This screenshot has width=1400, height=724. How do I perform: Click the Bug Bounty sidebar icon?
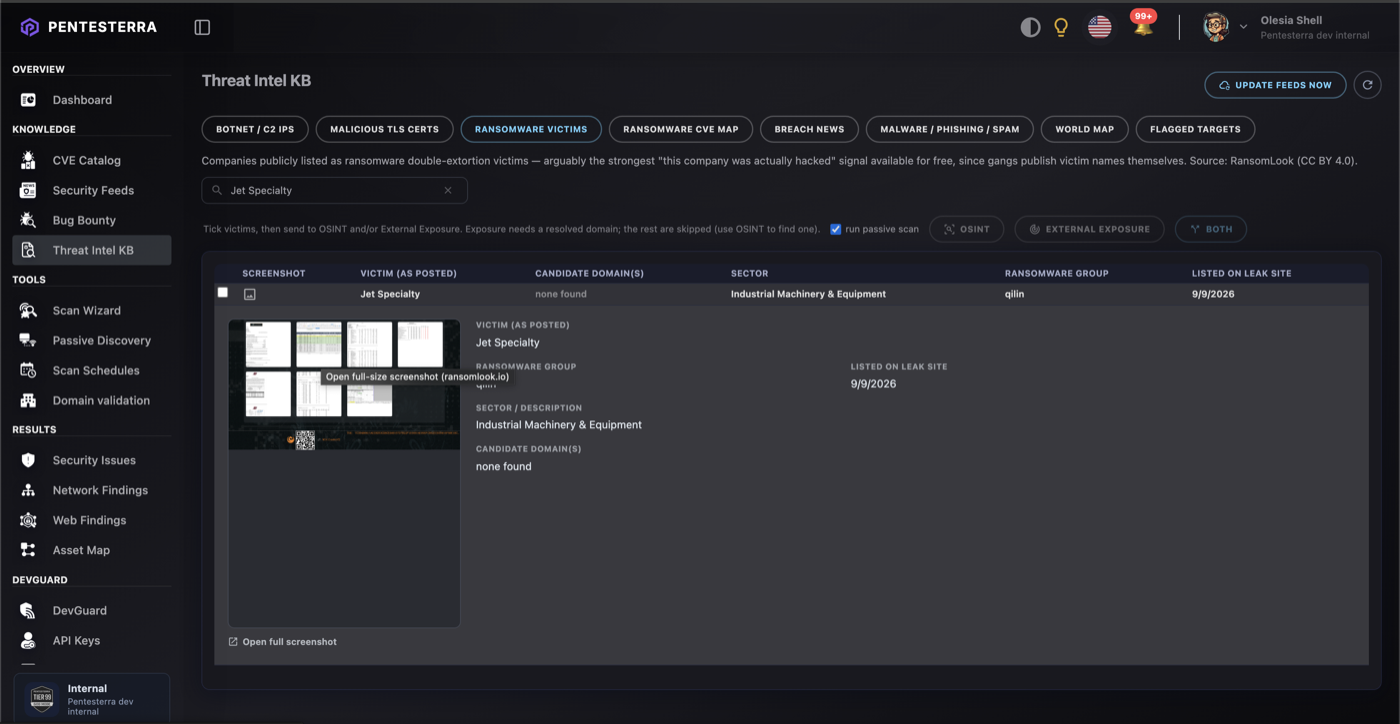tap(29, 220)
